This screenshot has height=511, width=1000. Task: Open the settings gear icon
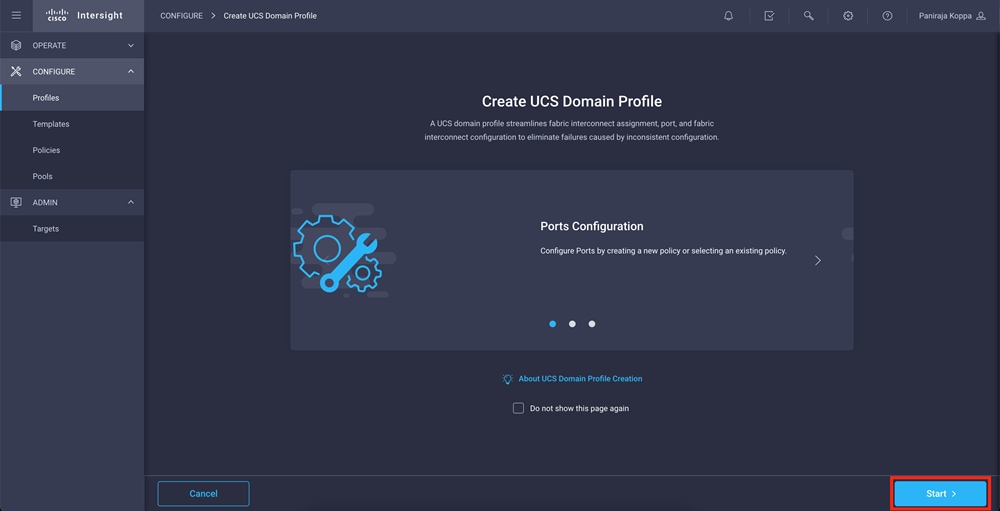pyautogui.click(x=848, y=16)
